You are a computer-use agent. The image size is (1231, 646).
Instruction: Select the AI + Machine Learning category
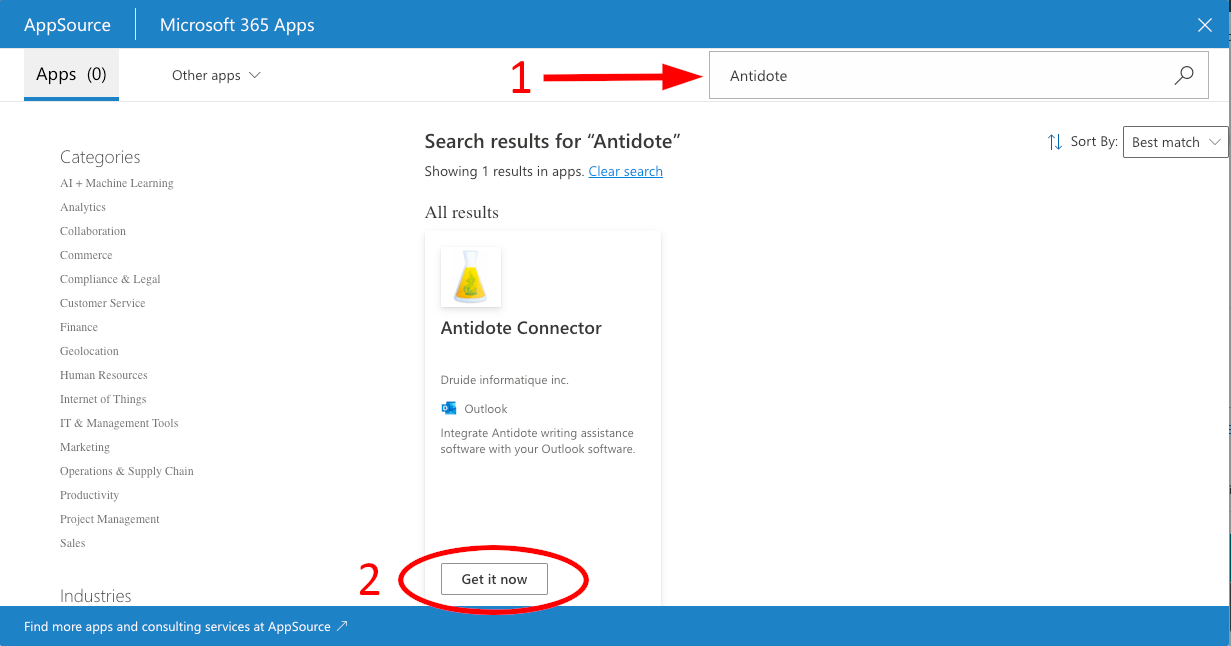[x=117, y=183]
